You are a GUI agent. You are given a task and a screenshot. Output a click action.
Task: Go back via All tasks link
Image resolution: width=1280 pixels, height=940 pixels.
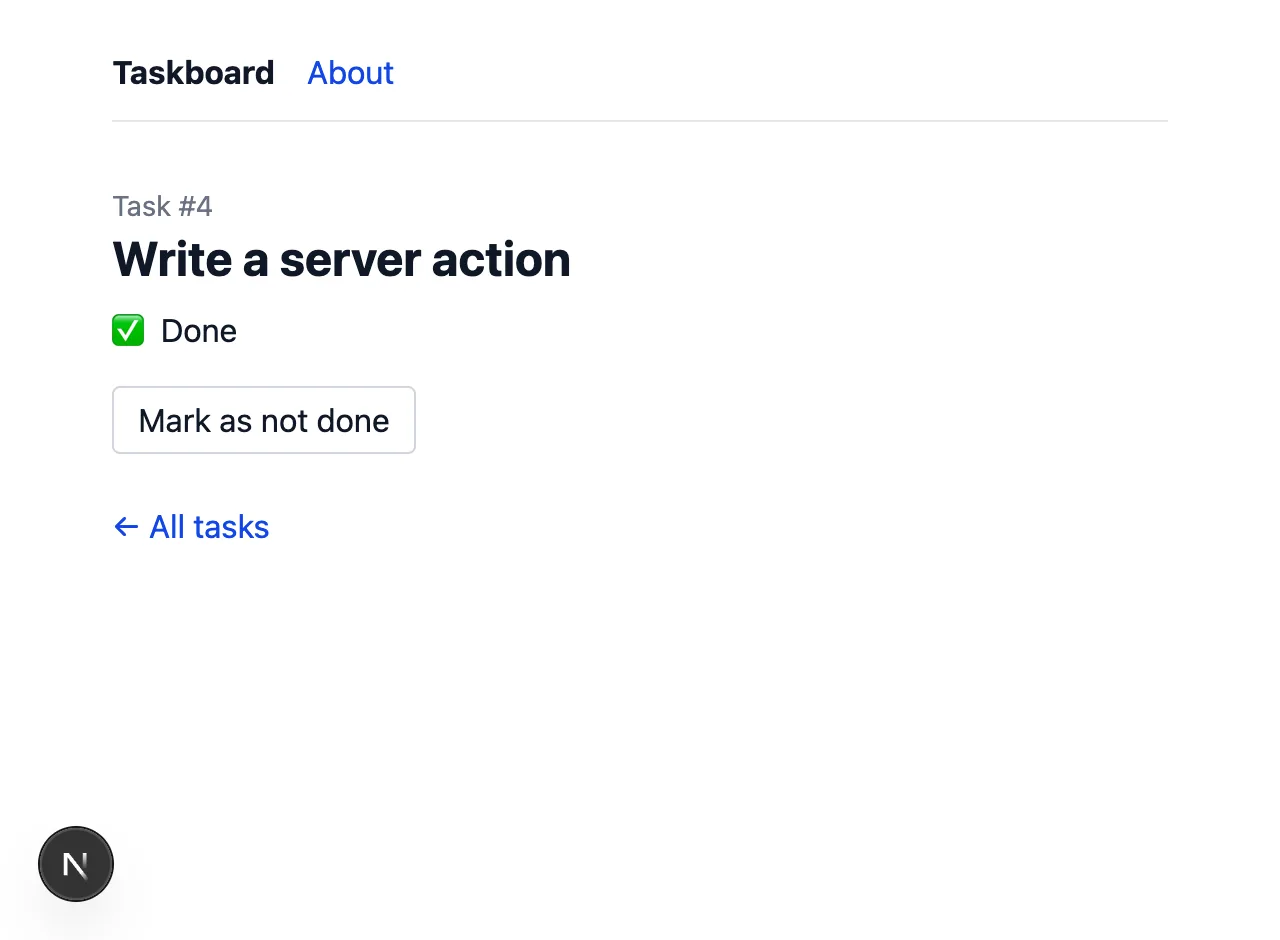tap(191, 527)
